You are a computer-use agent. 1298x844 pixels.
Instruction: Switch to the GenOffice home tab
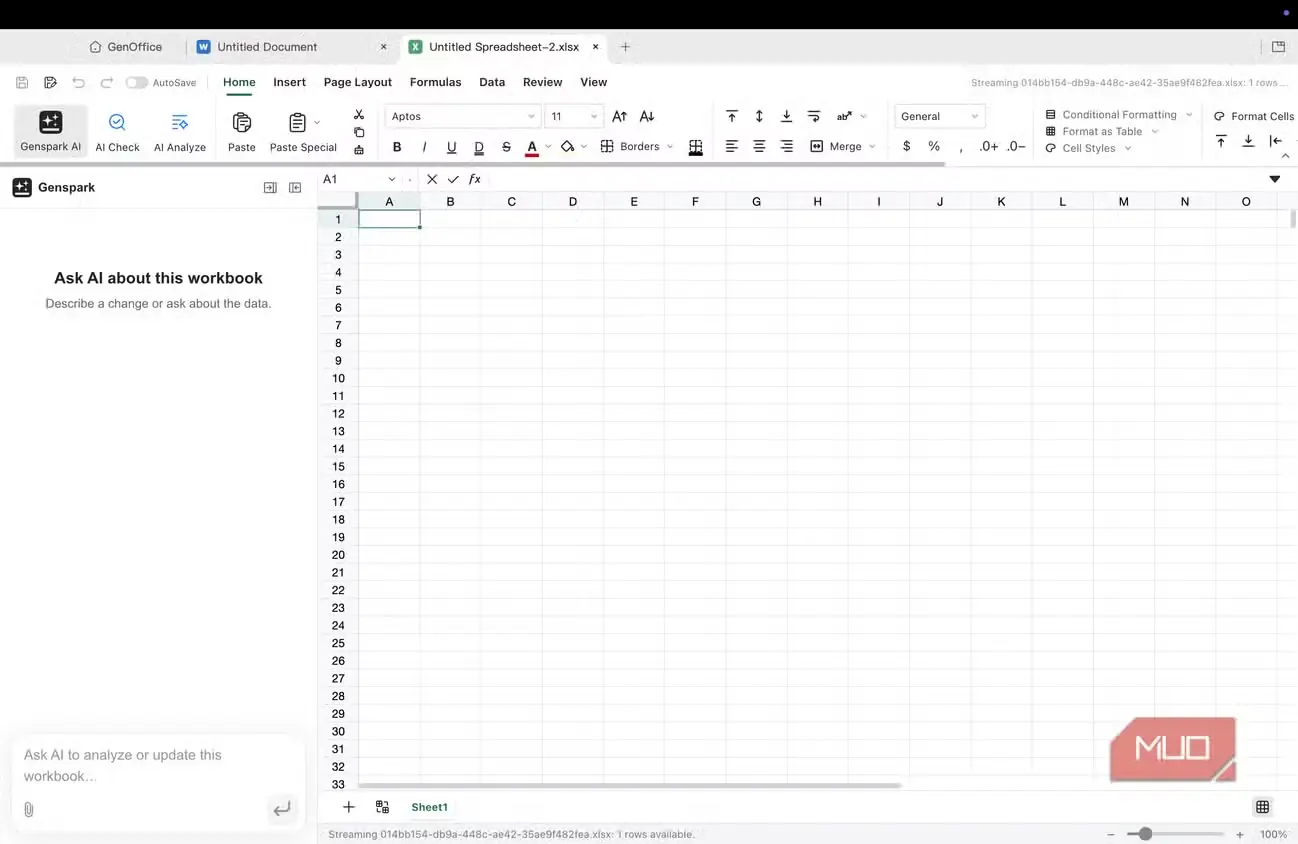click(x=126, y=47)
